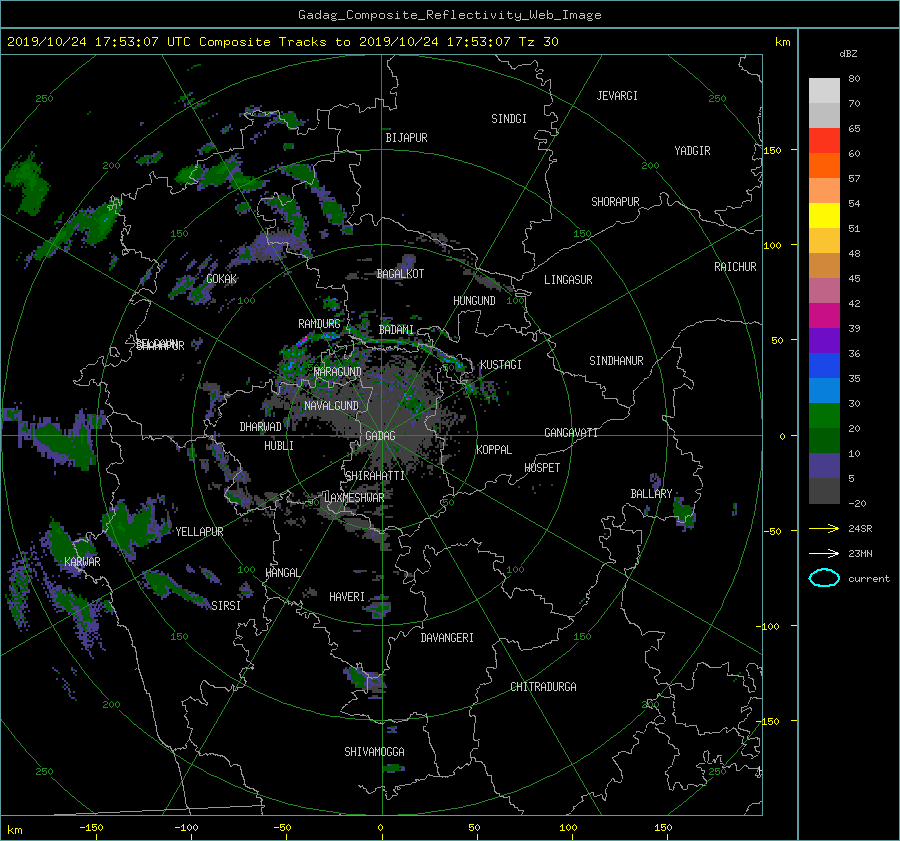Select the bright green 20-30 dBZ swatch

tap(824, 416)
